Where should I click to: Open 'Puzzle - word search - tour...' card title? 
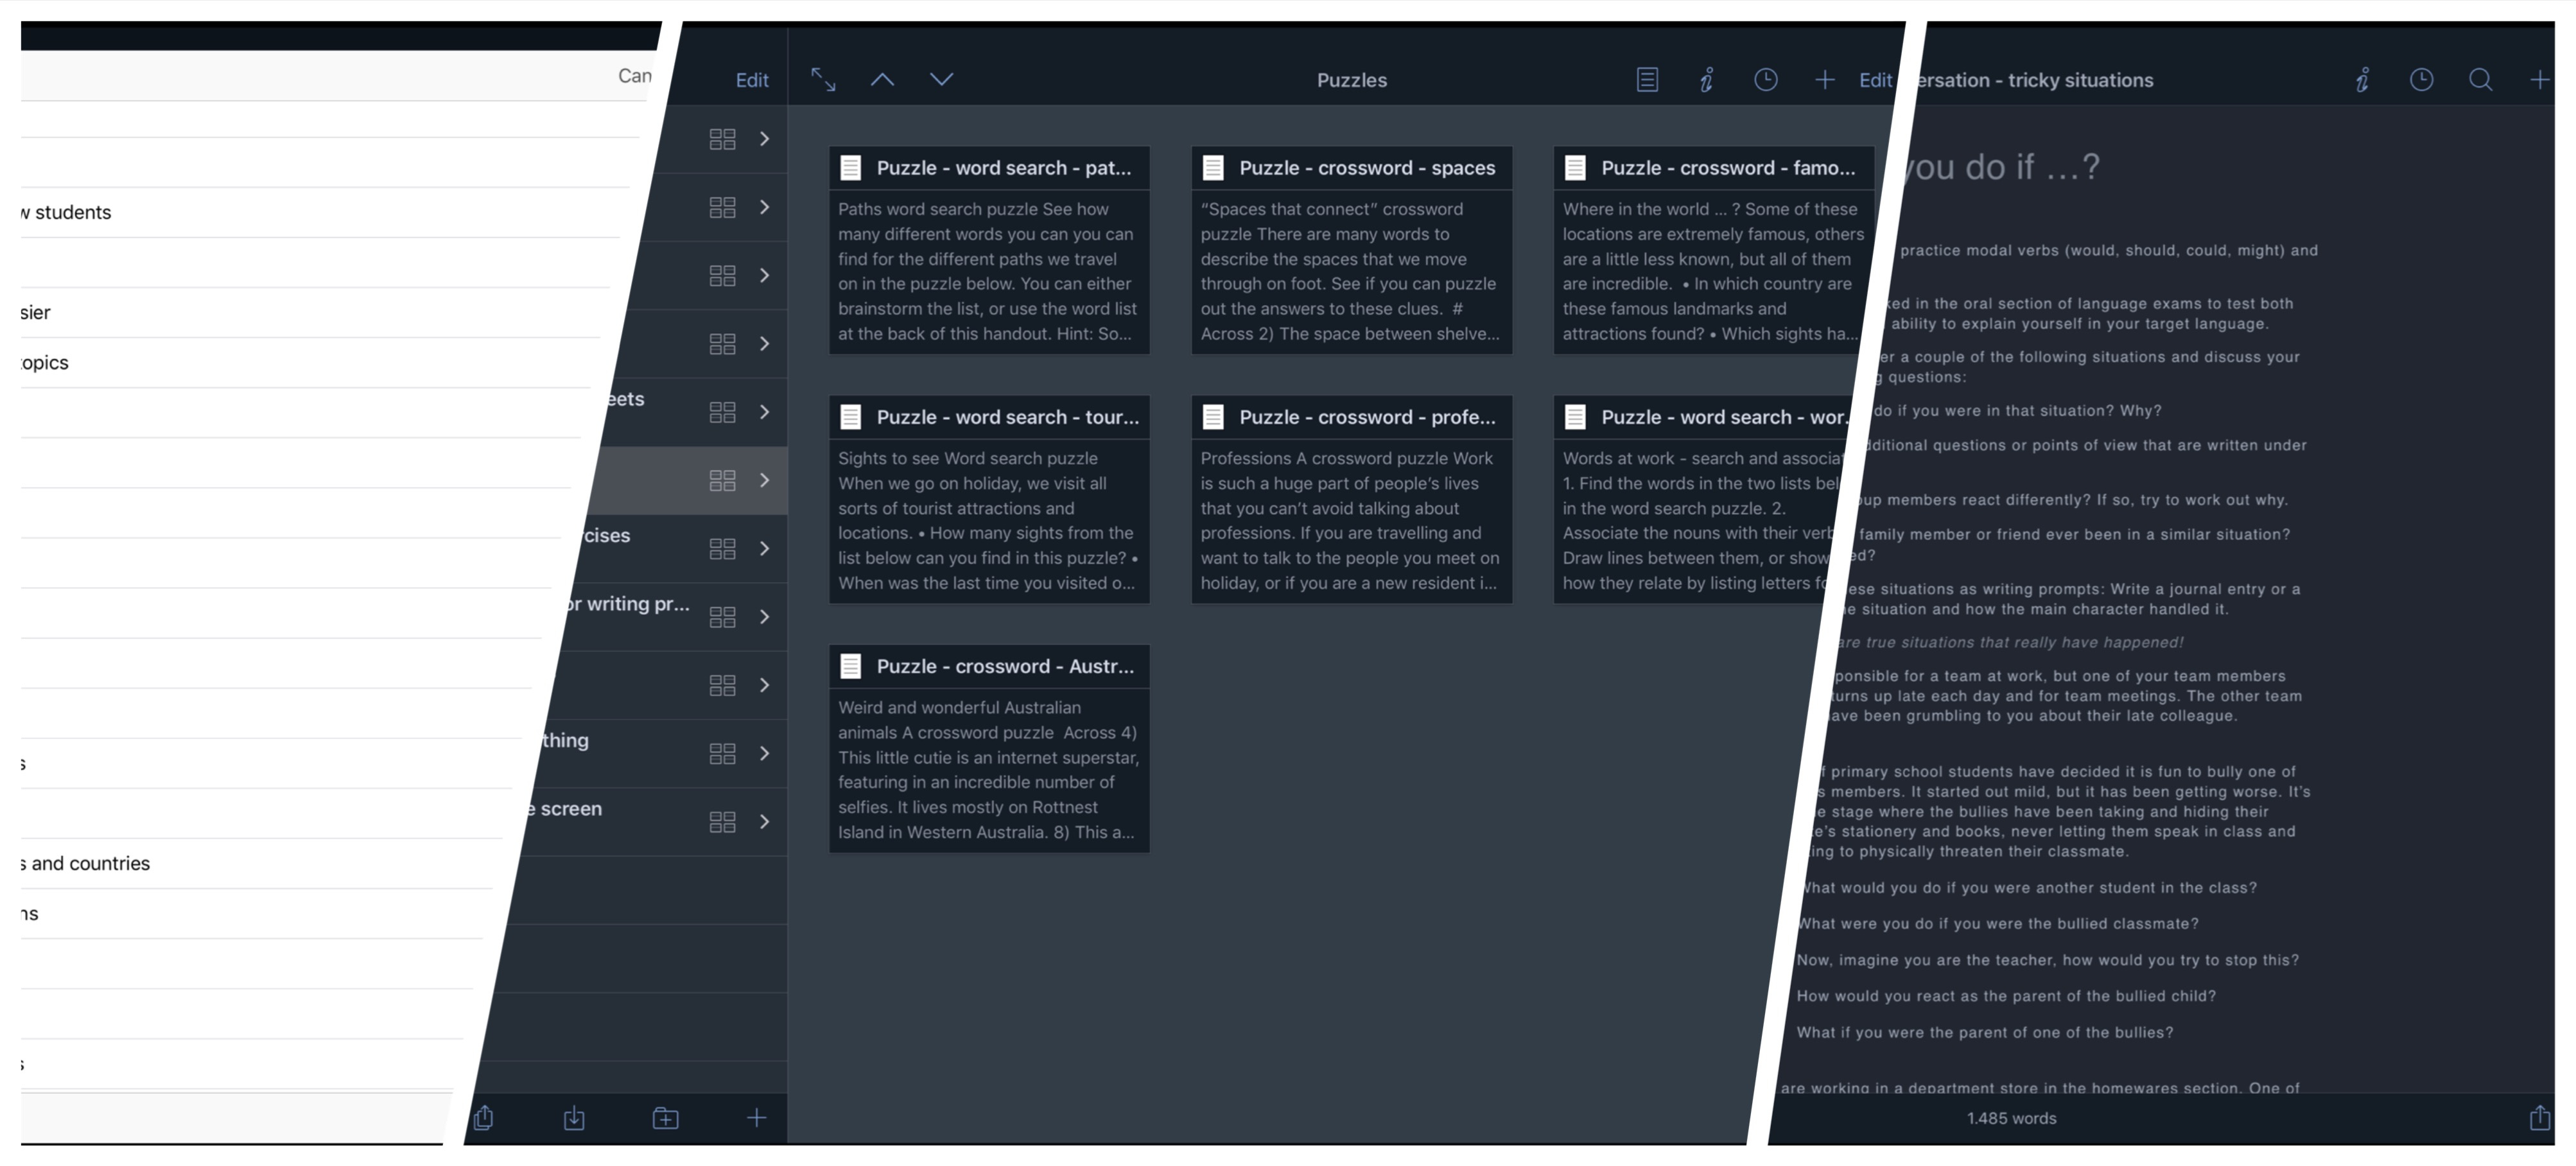[1008, 417]
